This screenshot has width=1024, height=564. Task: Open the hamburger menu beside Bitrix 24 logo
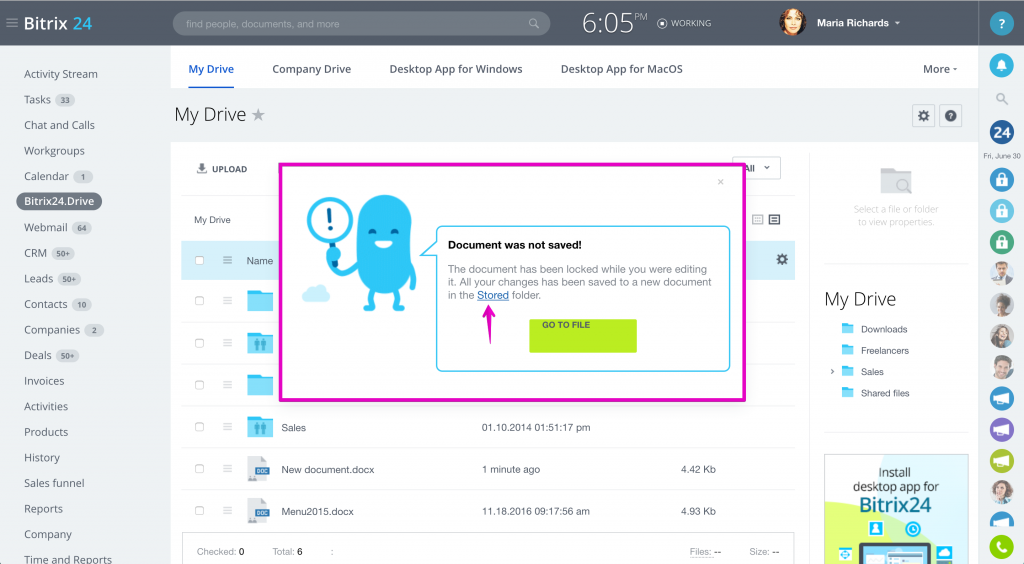(x=11, y=23)
